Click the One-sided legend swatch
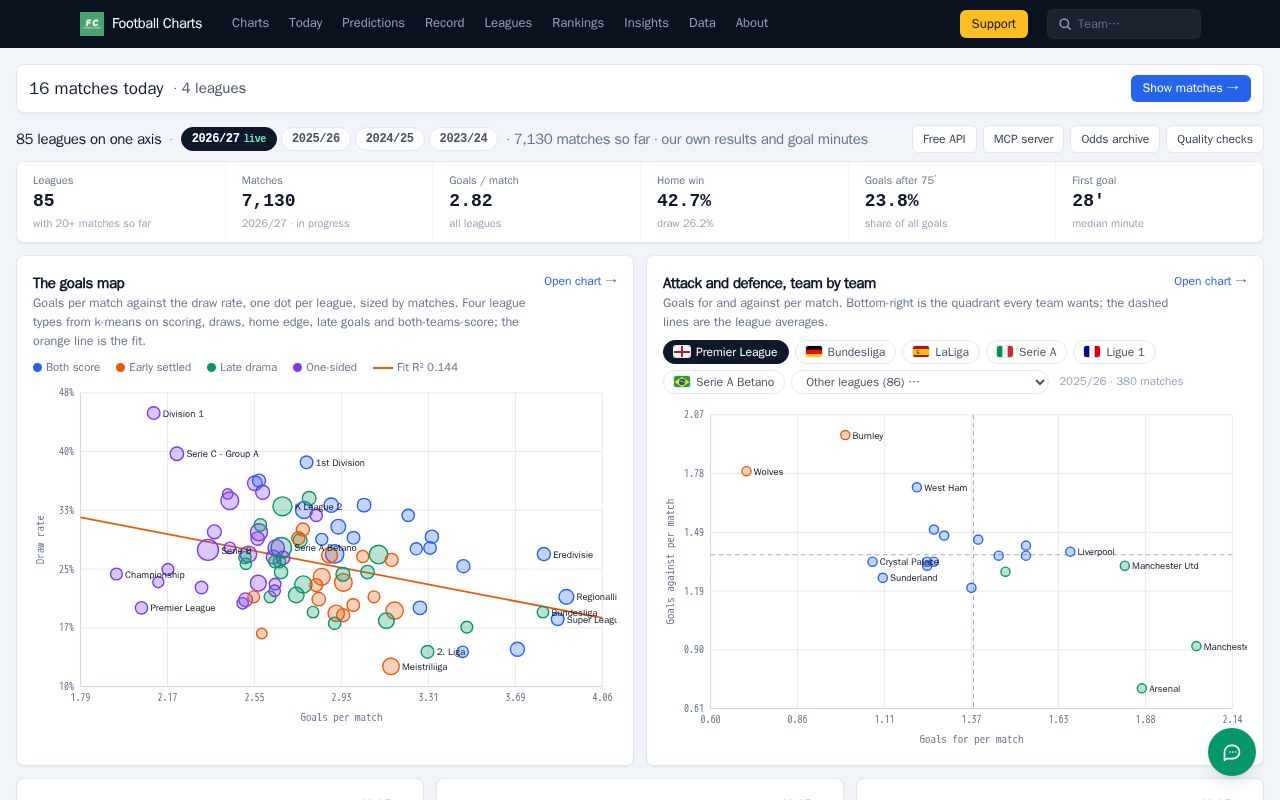The height and width of the screenshot is (800, 1280). click(x=298, y=368)
